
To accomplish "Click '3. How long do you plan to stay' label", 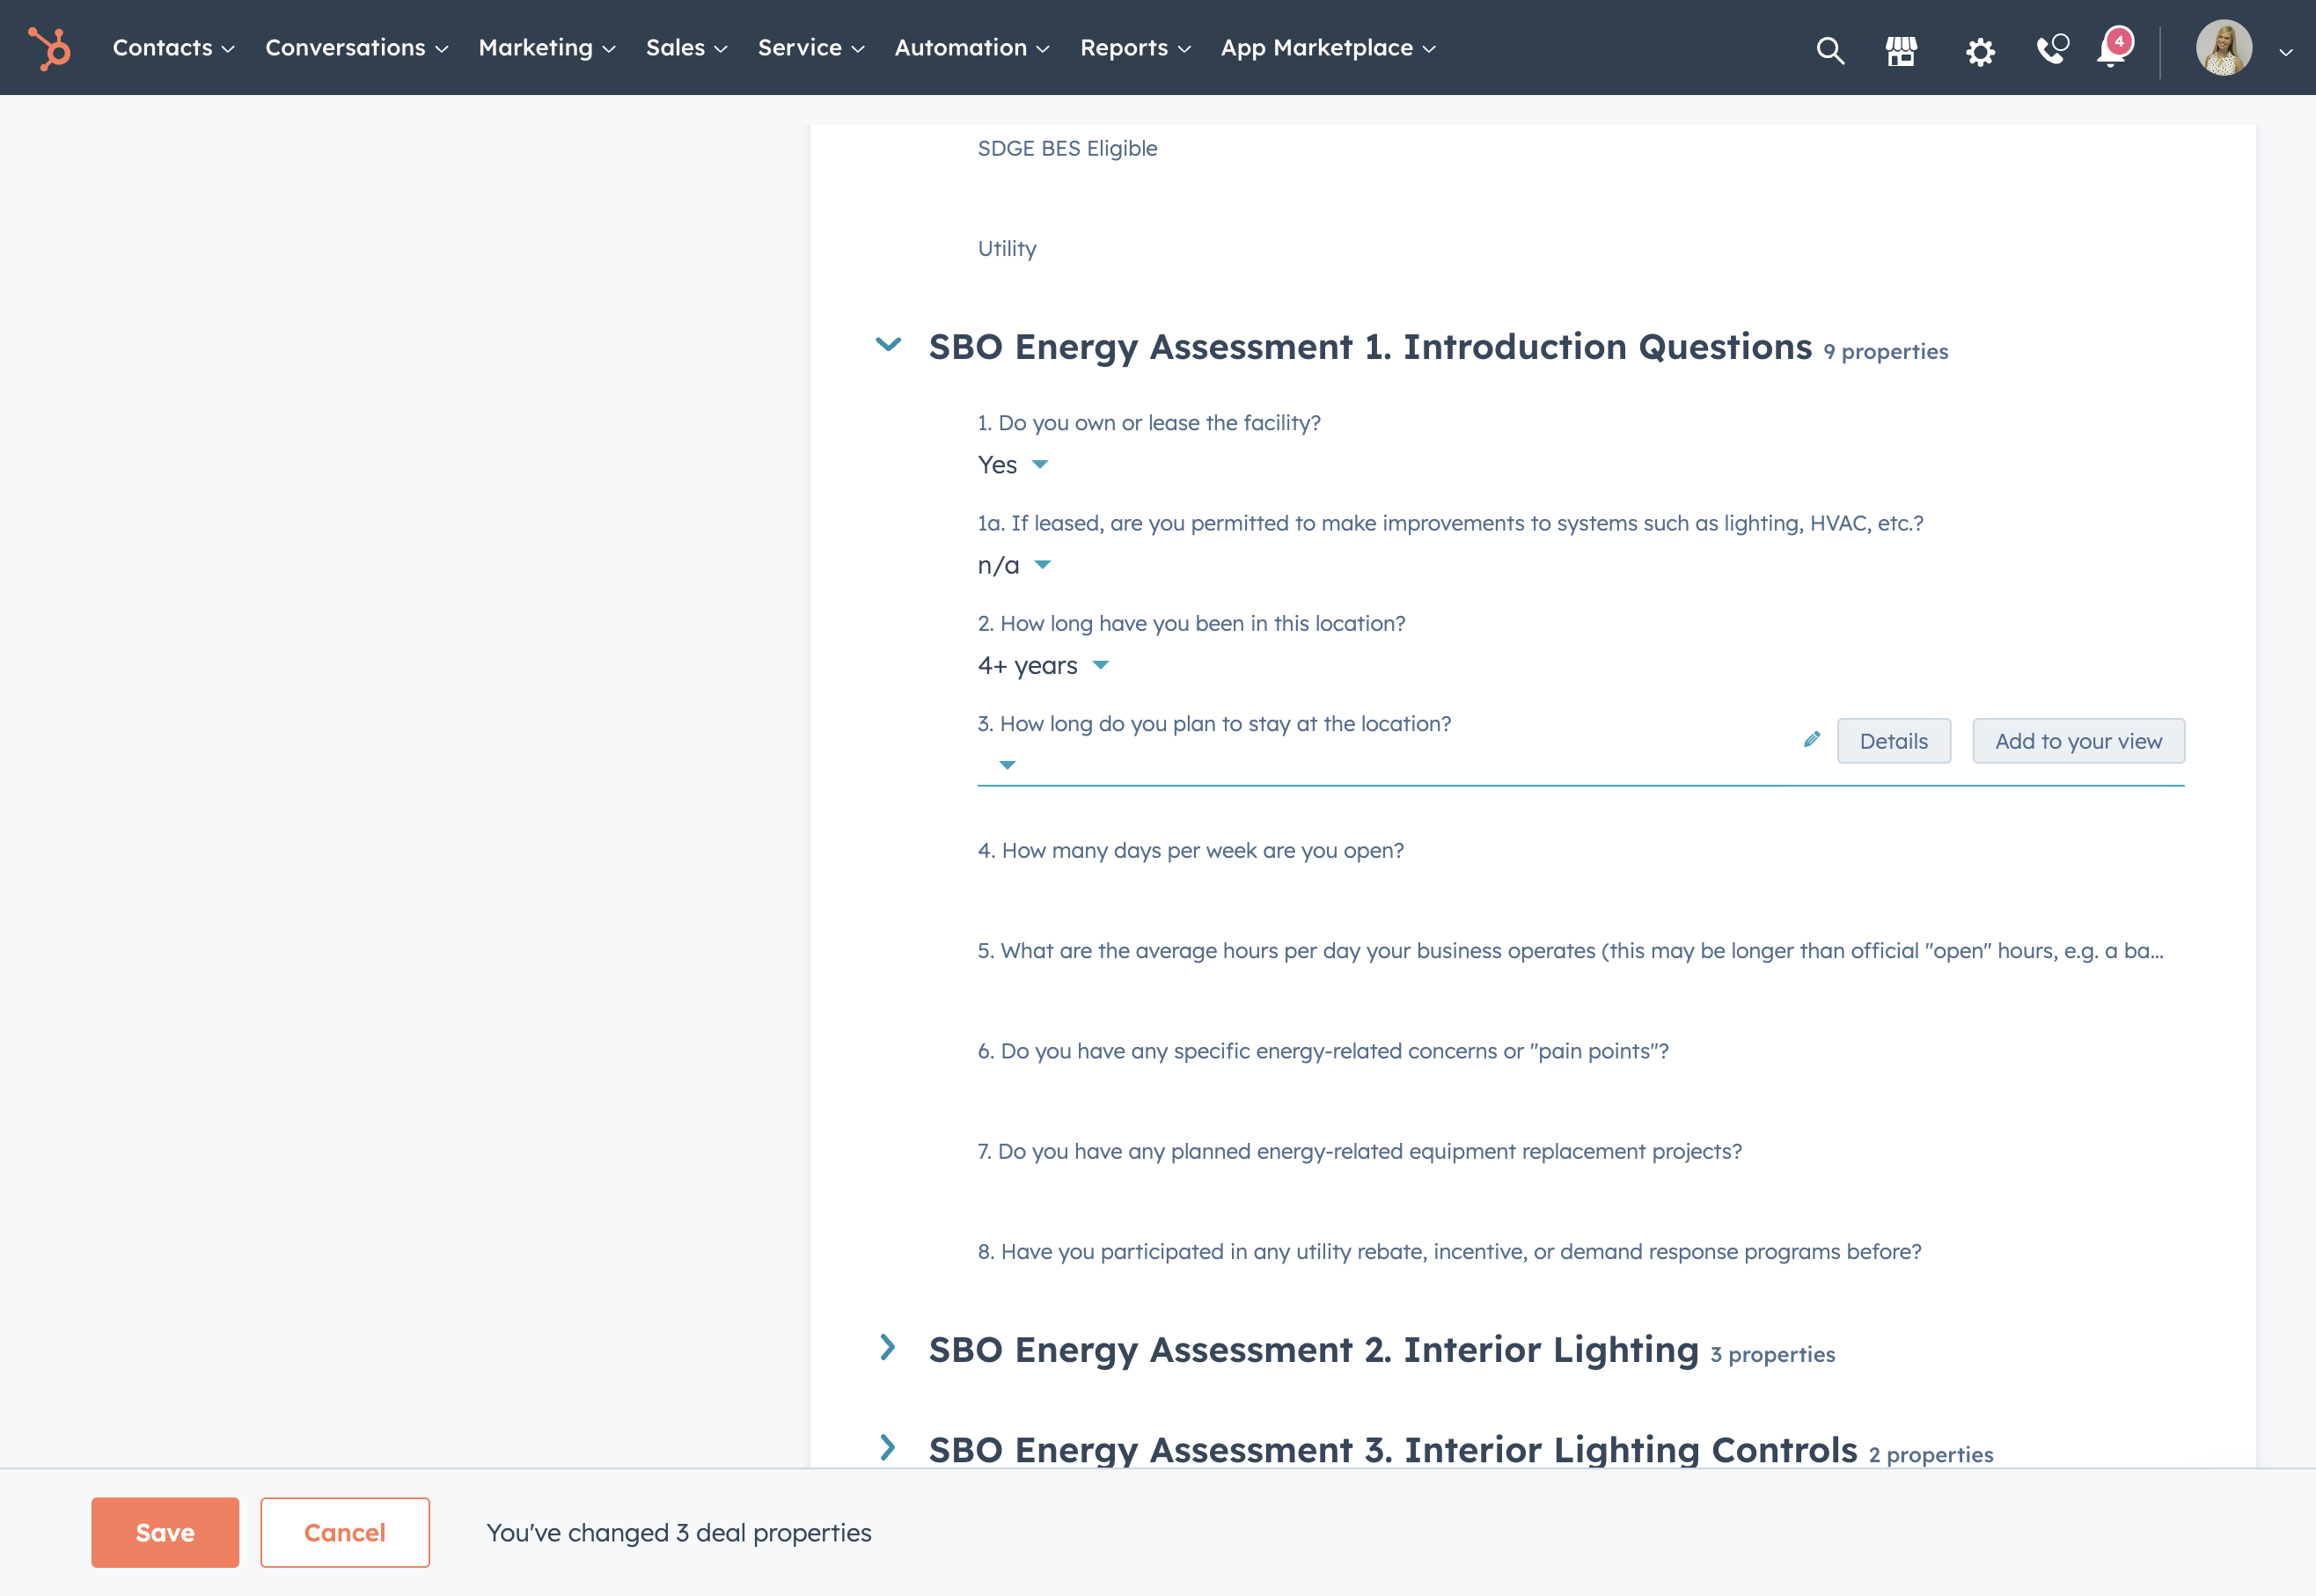I will pos(1214,723).
